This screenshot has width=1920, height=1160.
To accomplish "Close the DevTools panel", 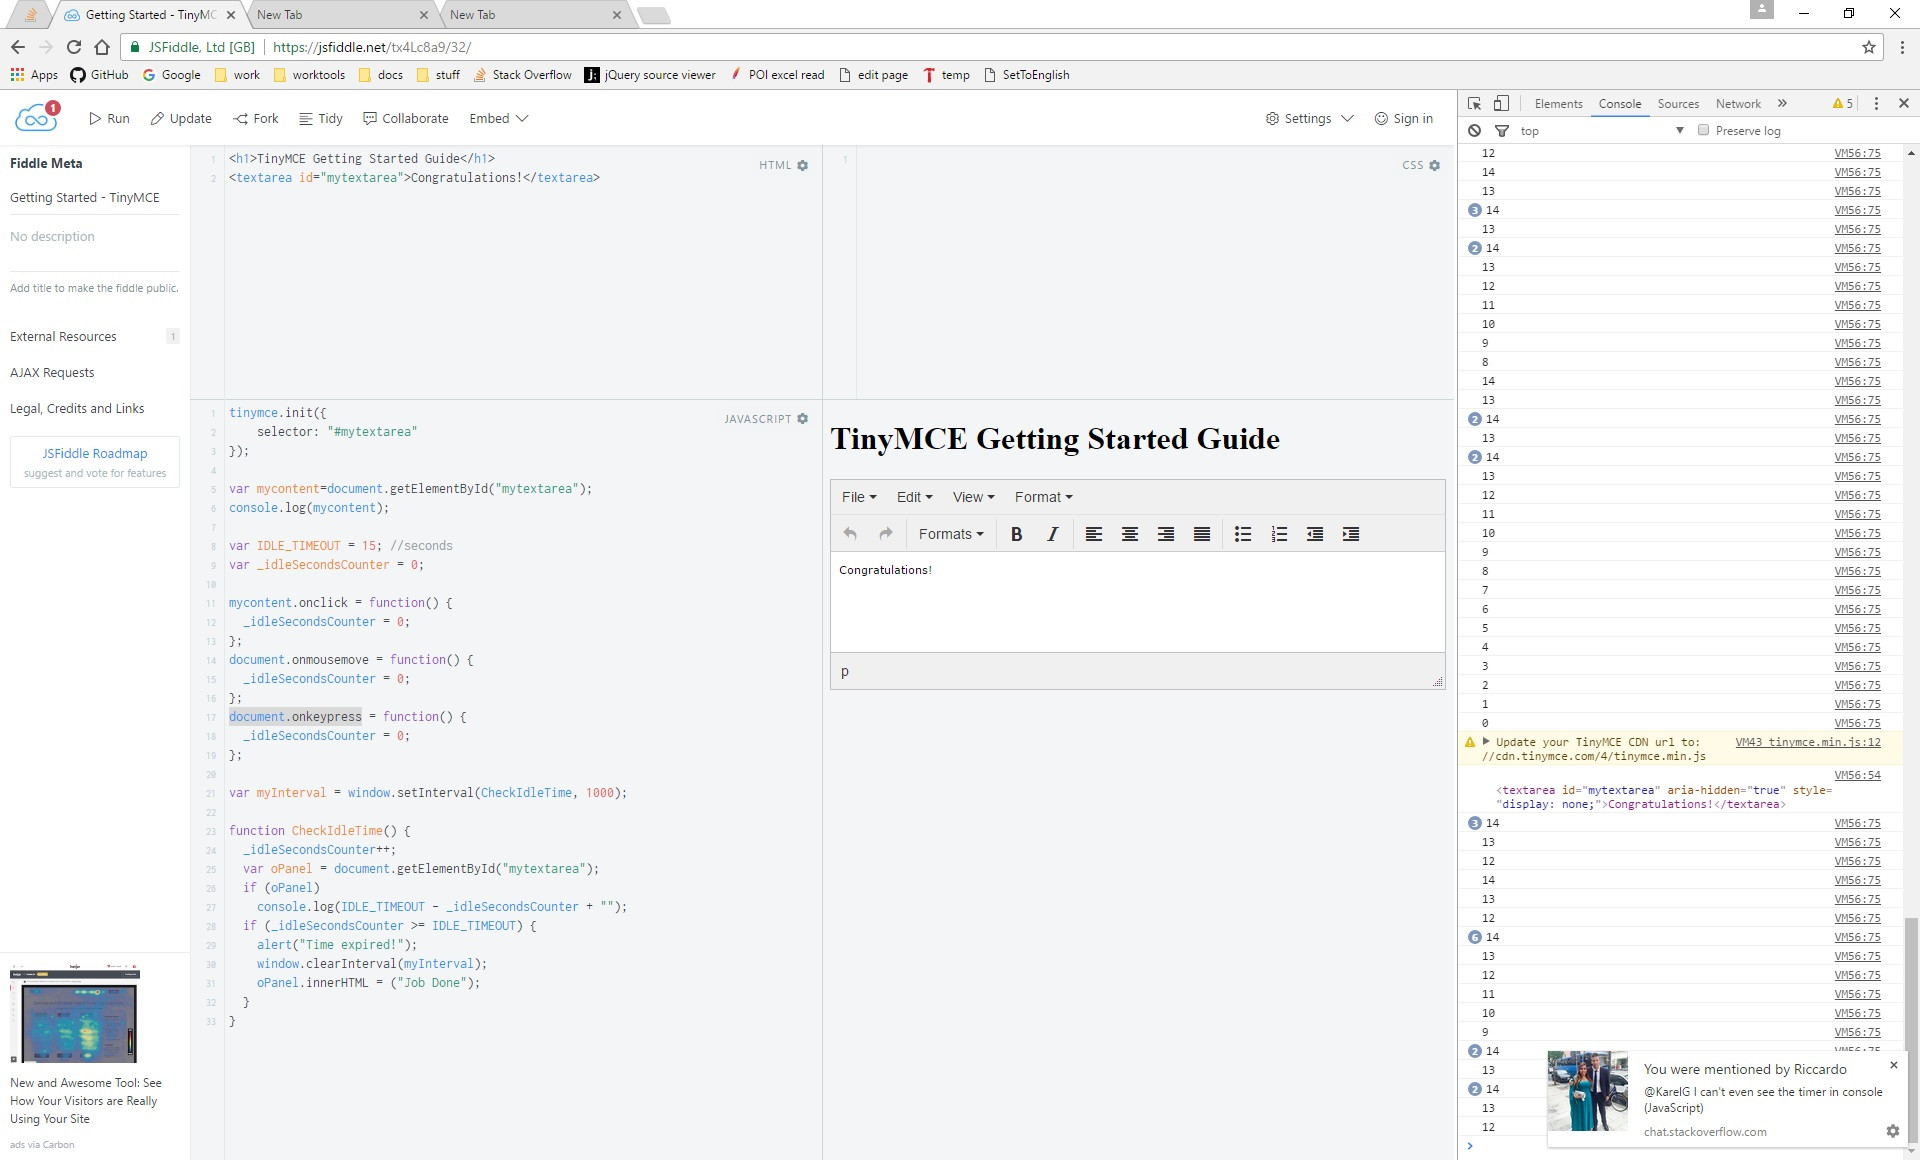I will [1904, 103].
